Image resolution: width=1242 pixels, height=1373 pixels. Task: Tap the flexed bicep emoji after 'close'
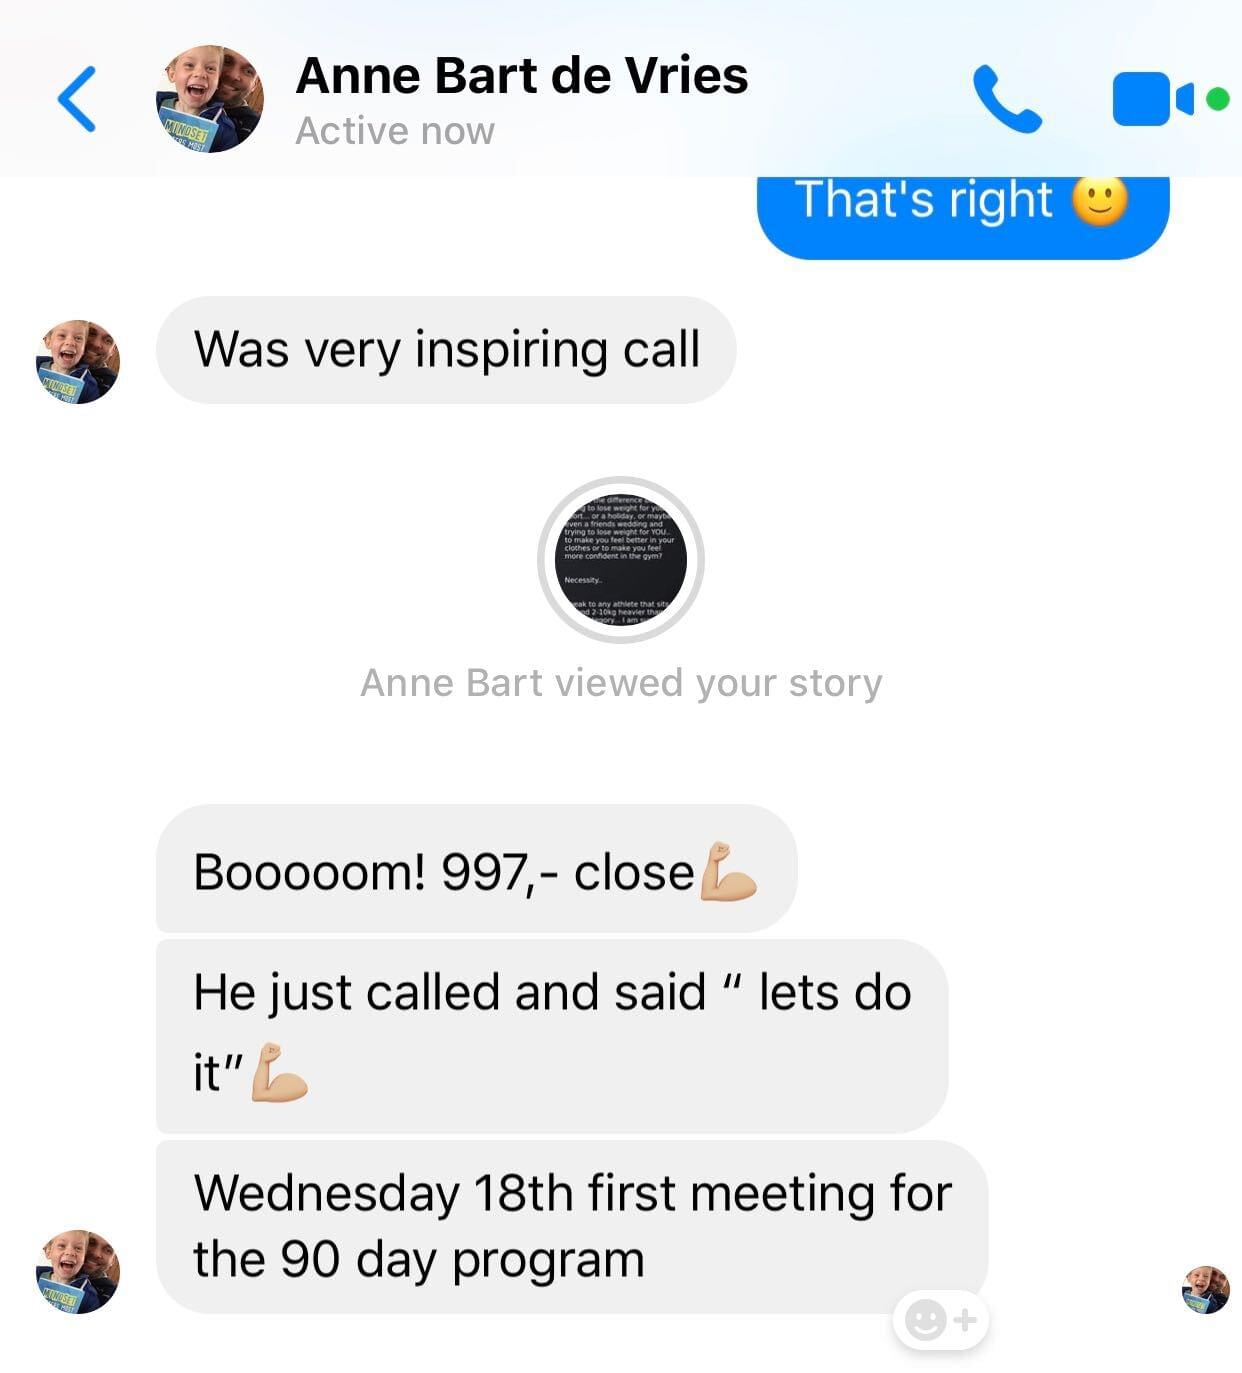pos(728,873)
